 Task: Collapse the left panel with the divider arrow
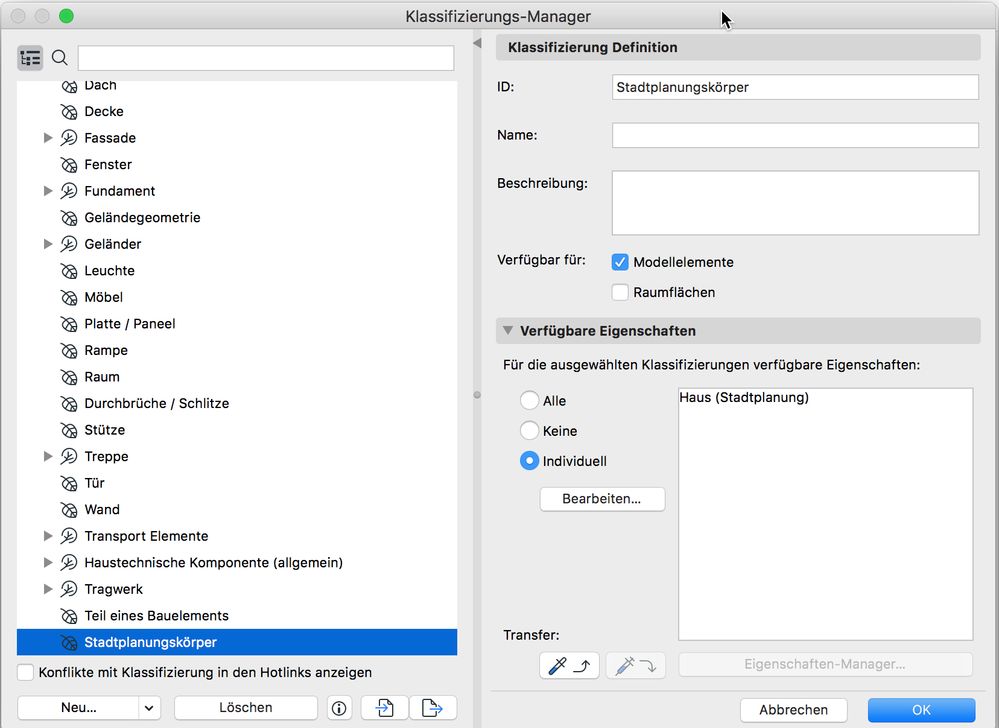tap(477, 43)
